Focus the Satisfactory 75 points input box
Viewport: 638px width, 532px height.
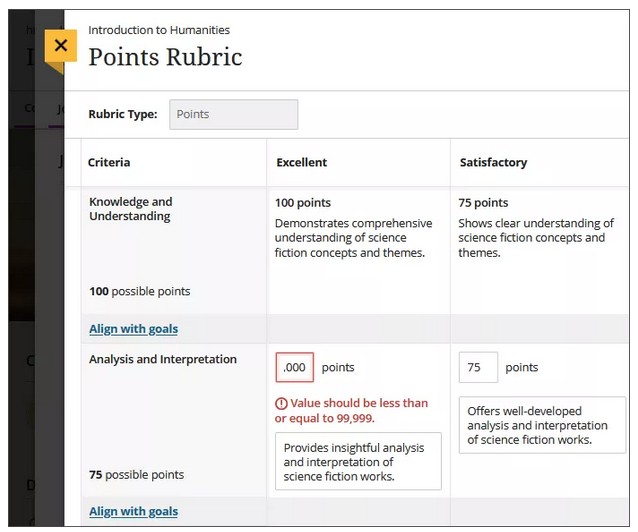478,367
